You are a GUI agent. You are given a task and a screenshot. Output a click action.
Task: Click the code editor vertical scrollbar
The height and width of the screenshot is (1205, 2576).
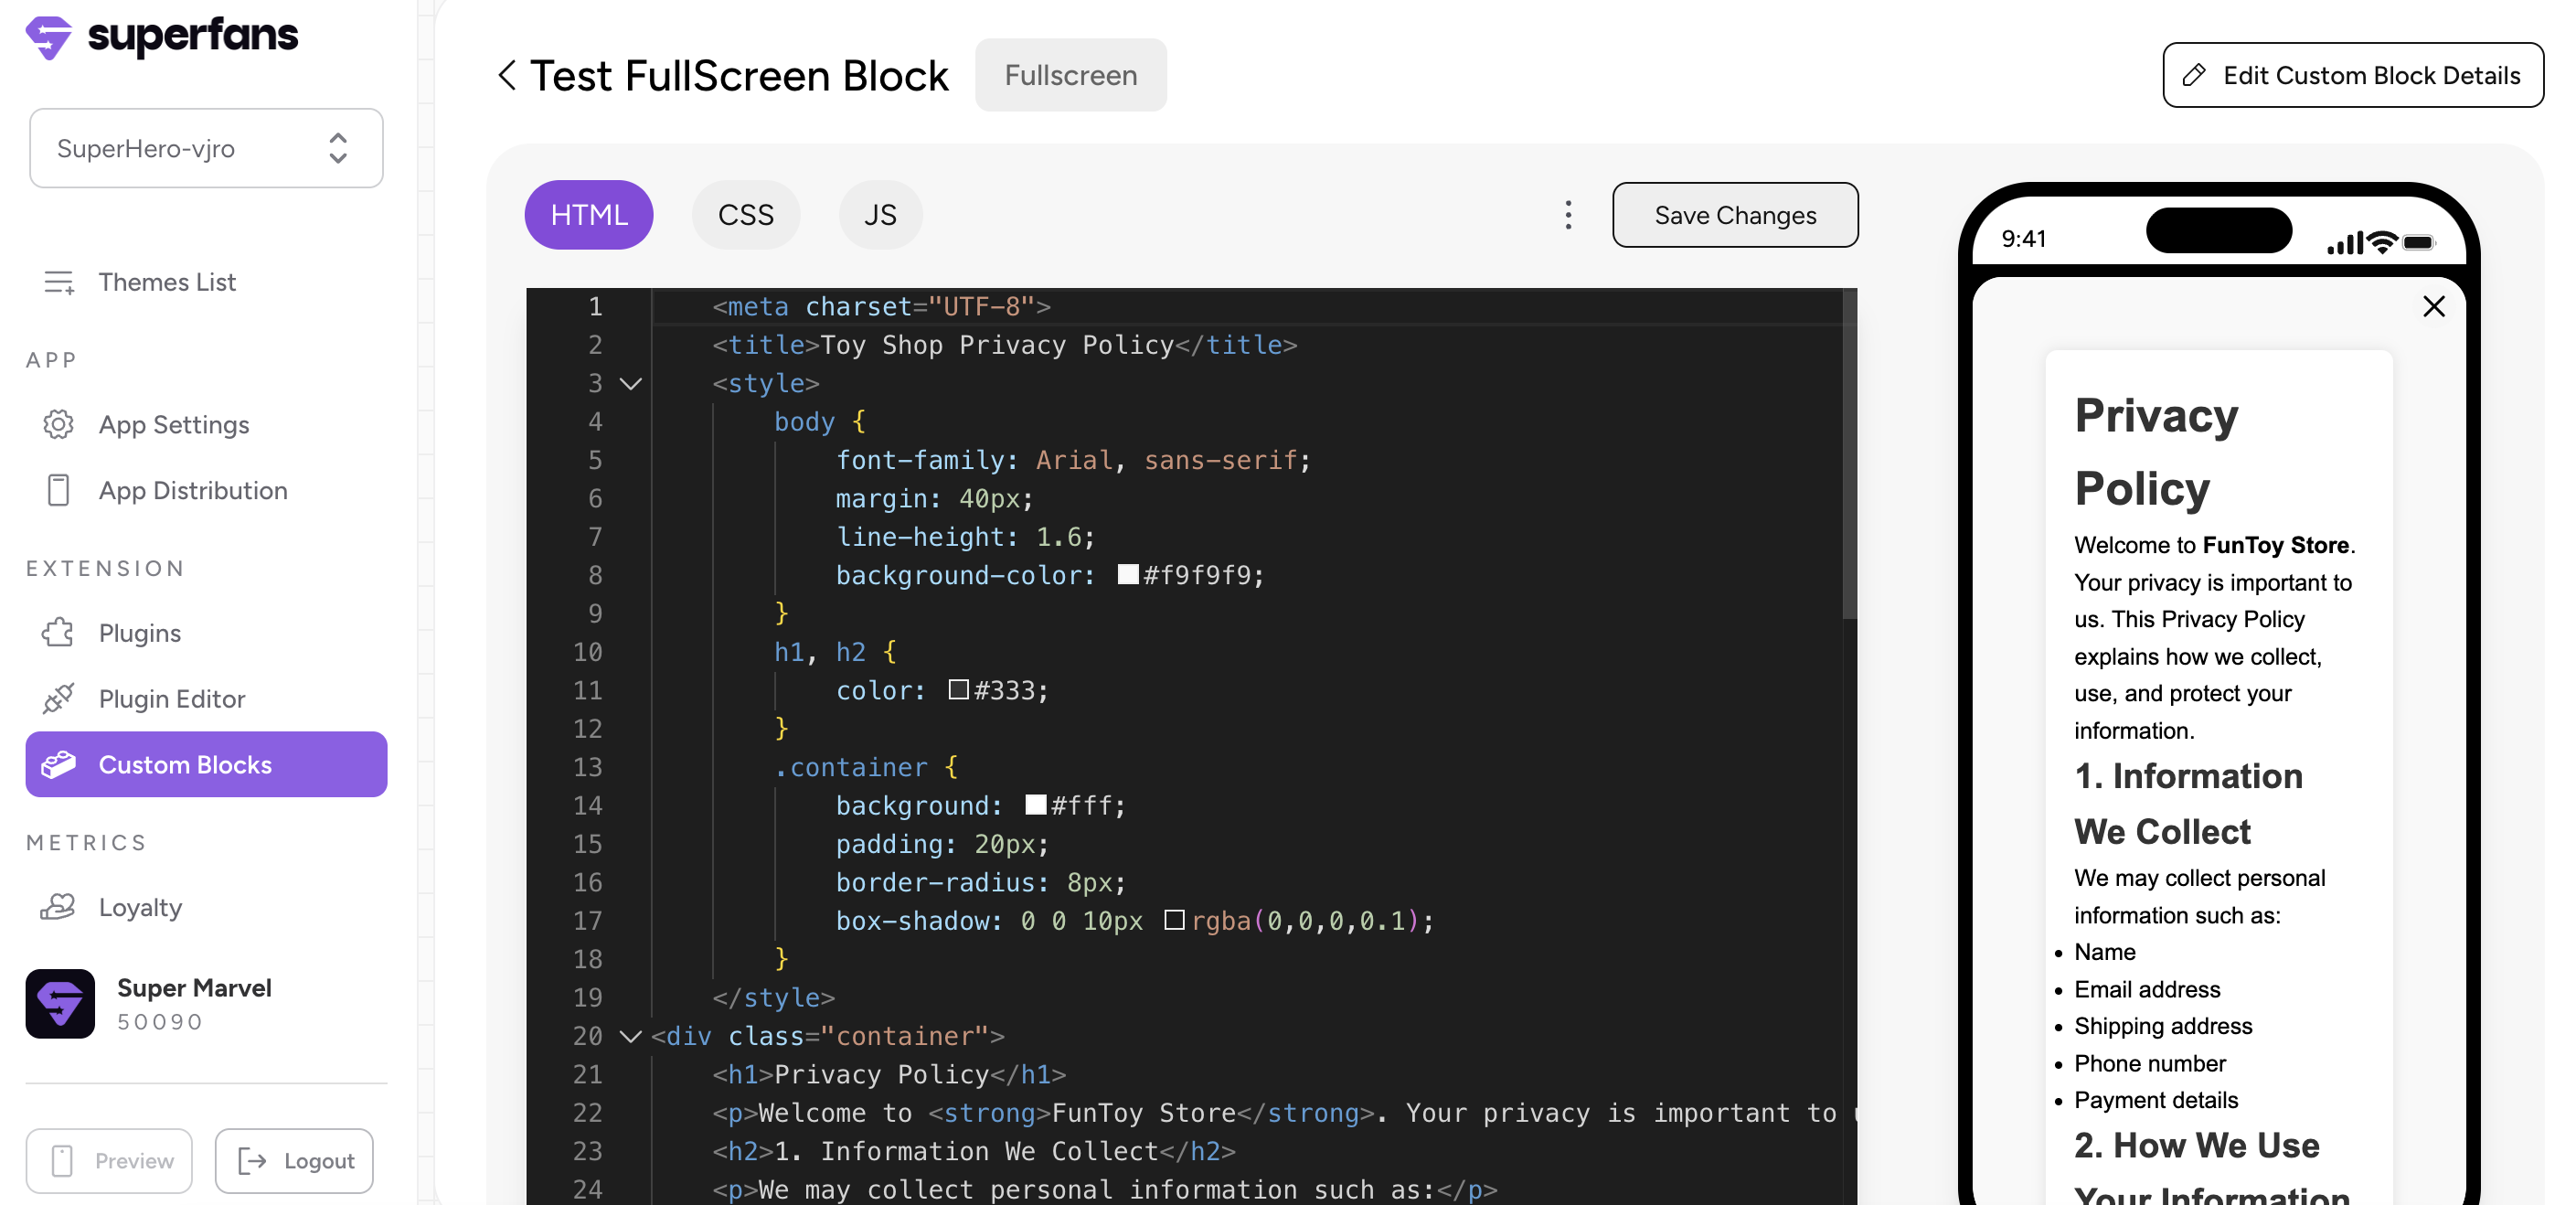click(1849, 456)
